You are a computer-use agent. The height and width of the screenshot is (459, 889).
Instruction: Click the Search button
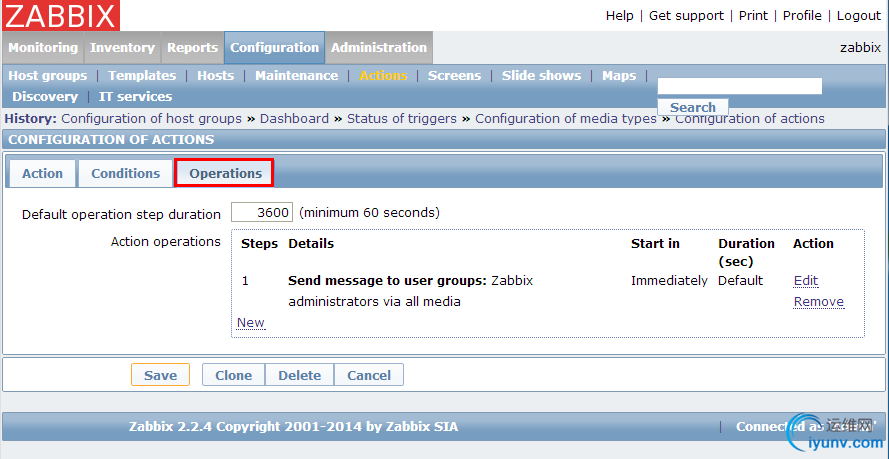pyautogui.click(x=693, y=107)
